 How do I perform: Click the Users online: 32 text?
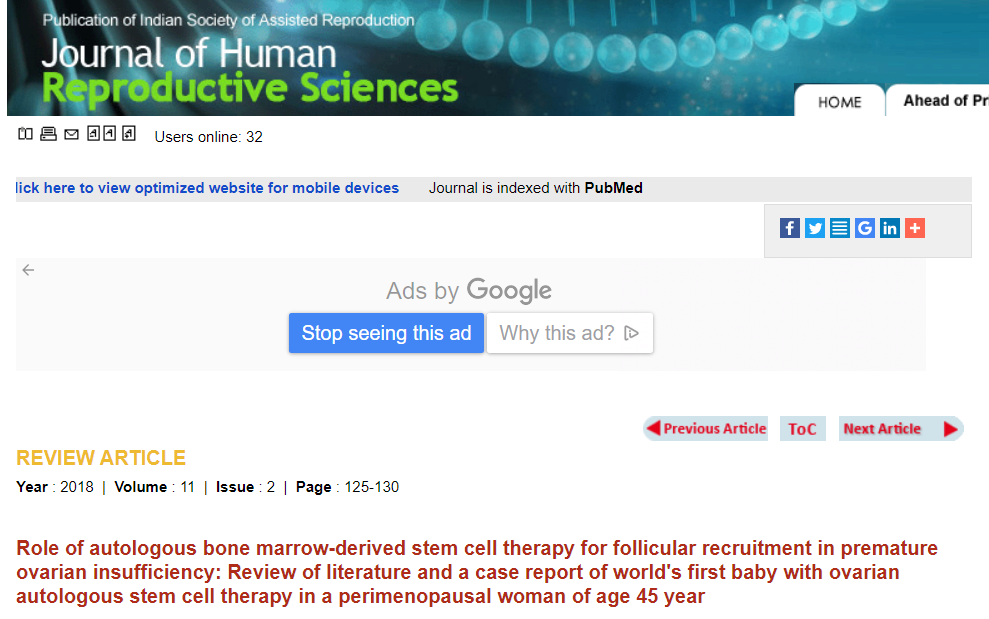(x=208, y=137)
